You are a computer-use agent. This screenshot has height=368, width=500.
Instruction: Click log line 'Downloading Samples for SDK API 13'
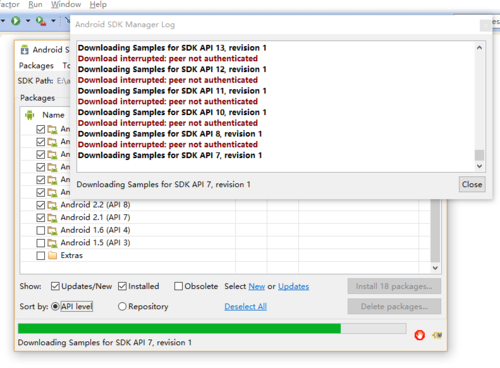[x=172, y=48]
